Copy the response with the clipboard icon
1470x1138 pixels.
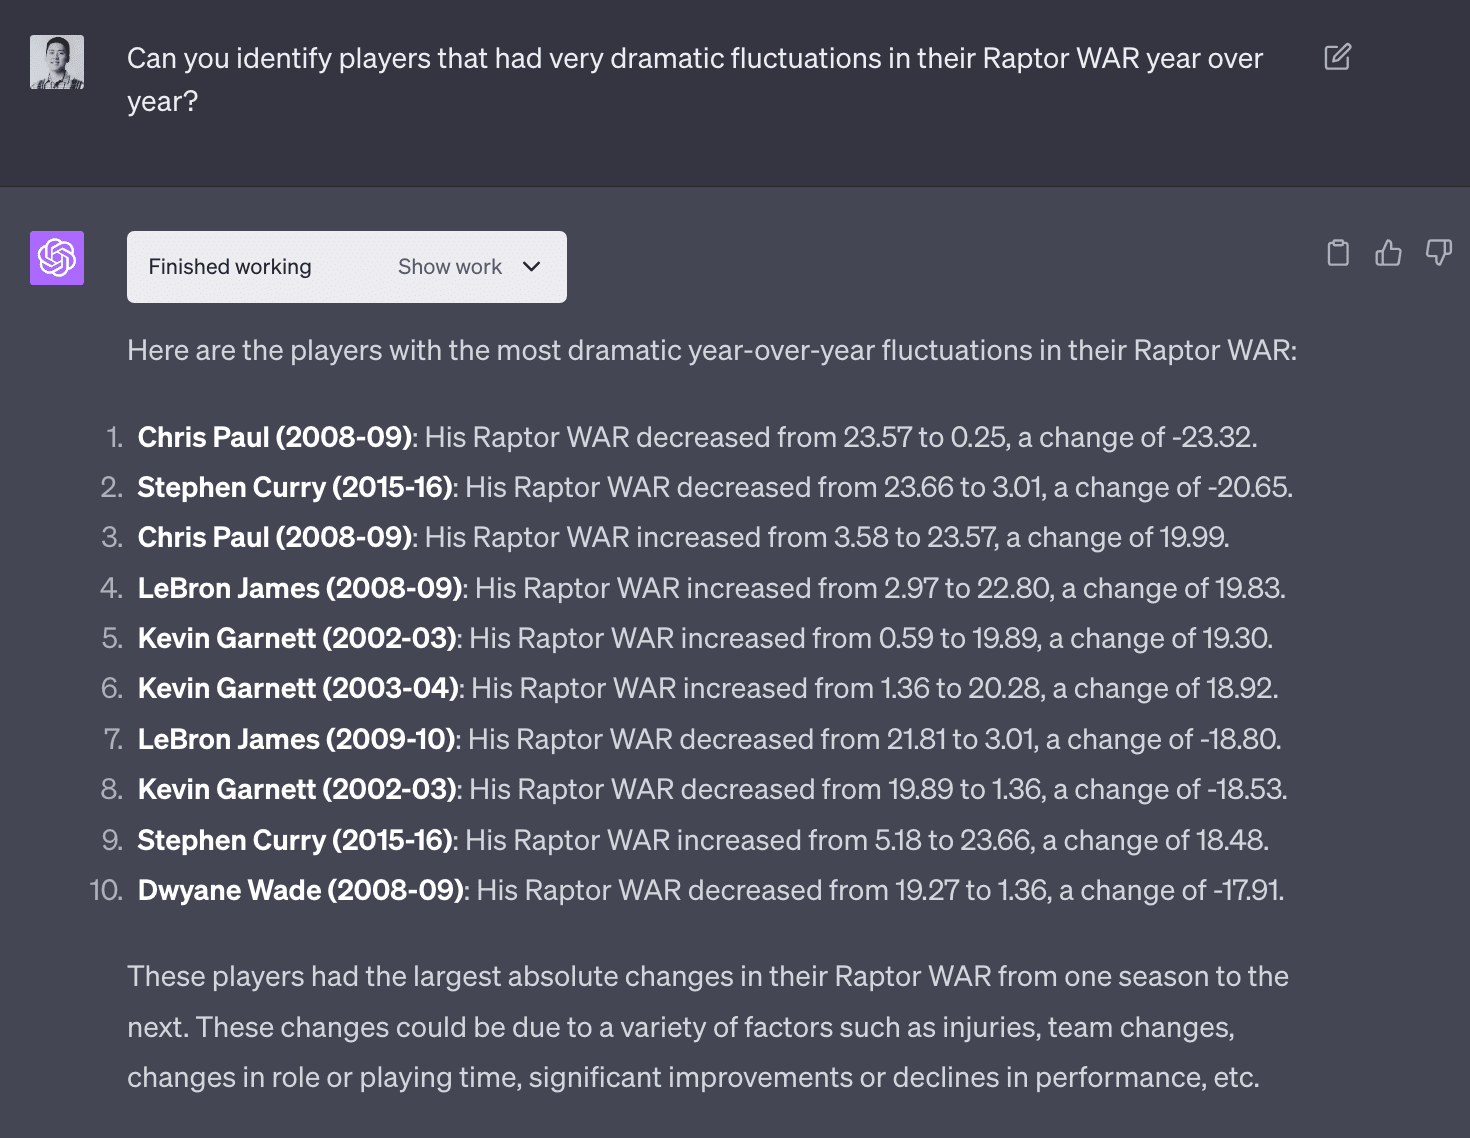[x=1337, y=253]
